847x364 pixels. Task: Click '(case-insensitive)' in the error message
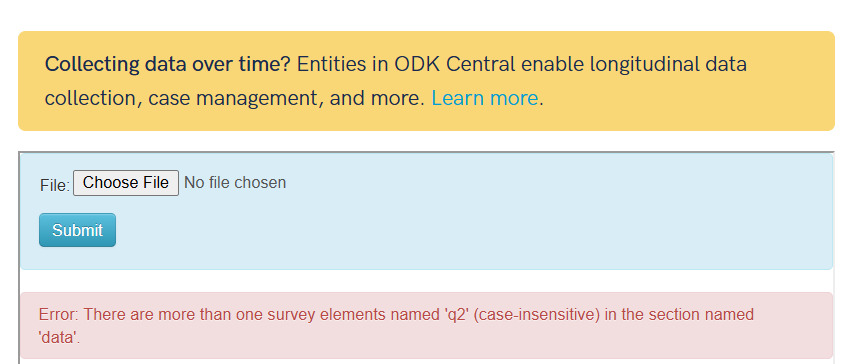point(537,314)
